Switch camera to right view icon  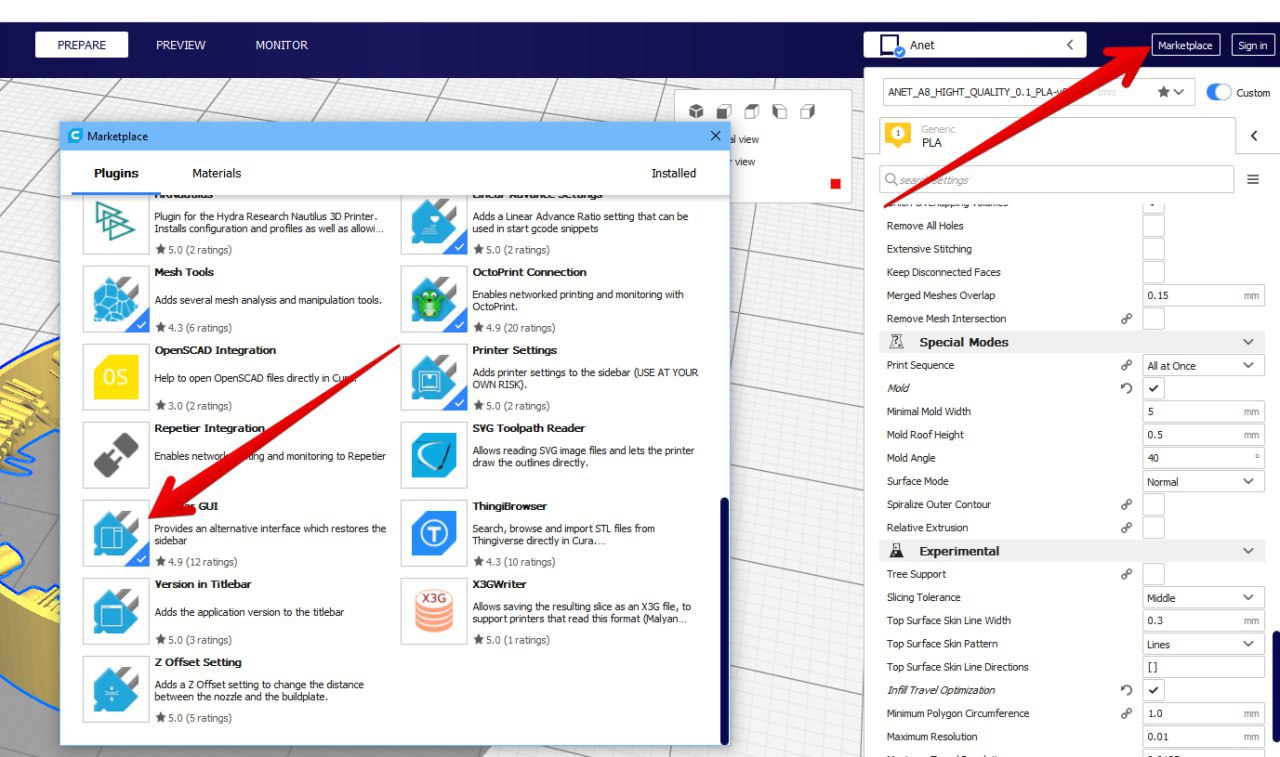[808, 111]
